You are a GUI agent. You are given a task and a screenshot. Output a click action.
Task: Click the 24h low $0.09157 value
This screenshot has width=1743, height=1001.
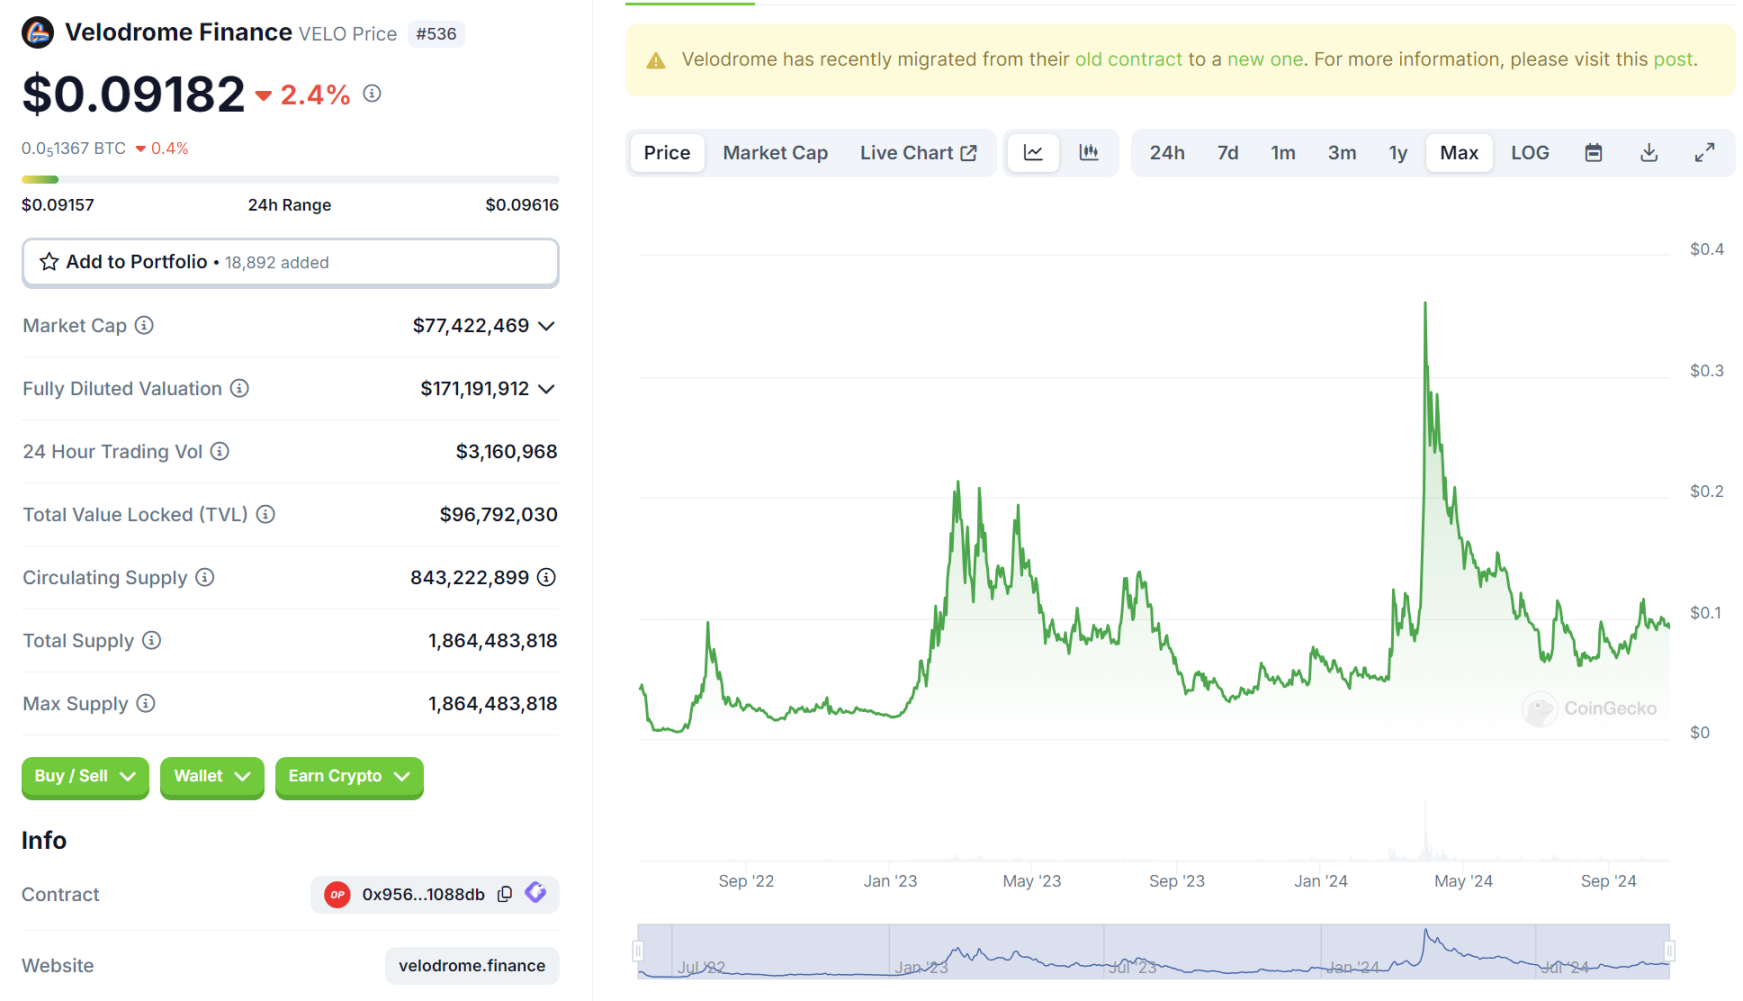coord(58,205)
